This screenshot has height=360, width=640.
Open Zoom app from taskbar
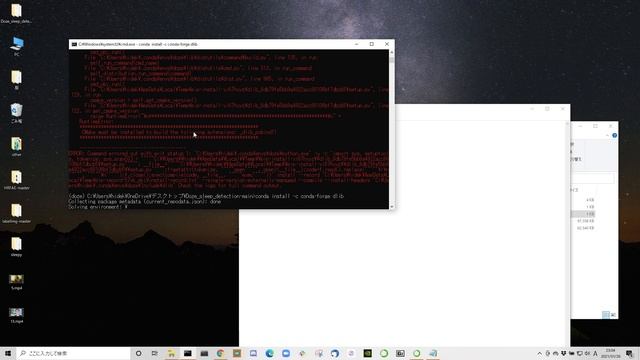[286, 353]
